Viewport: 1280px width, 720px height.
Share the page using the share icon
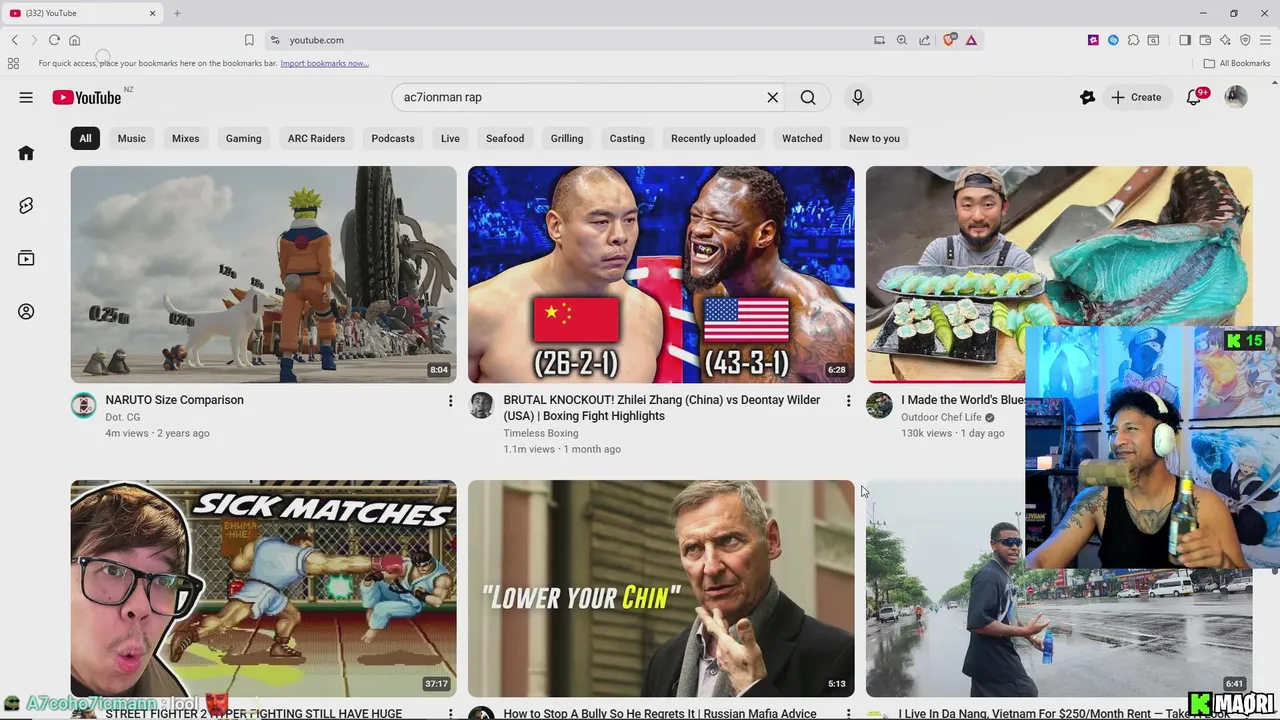(924, 40)
